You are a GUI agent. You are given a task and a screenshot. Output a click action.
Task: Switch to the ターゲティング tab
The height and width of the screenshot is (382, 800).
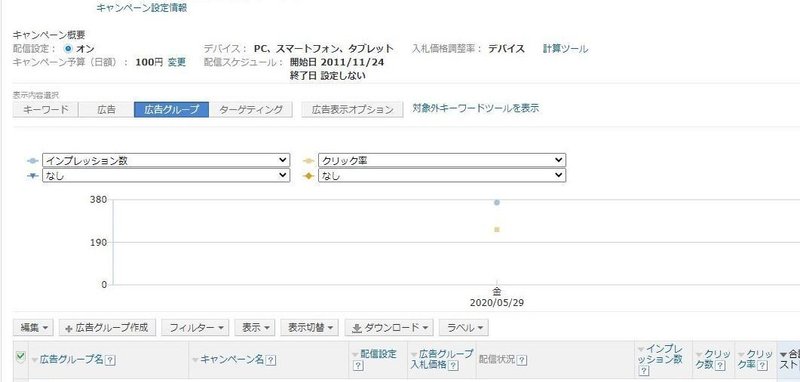click(251, 110)
